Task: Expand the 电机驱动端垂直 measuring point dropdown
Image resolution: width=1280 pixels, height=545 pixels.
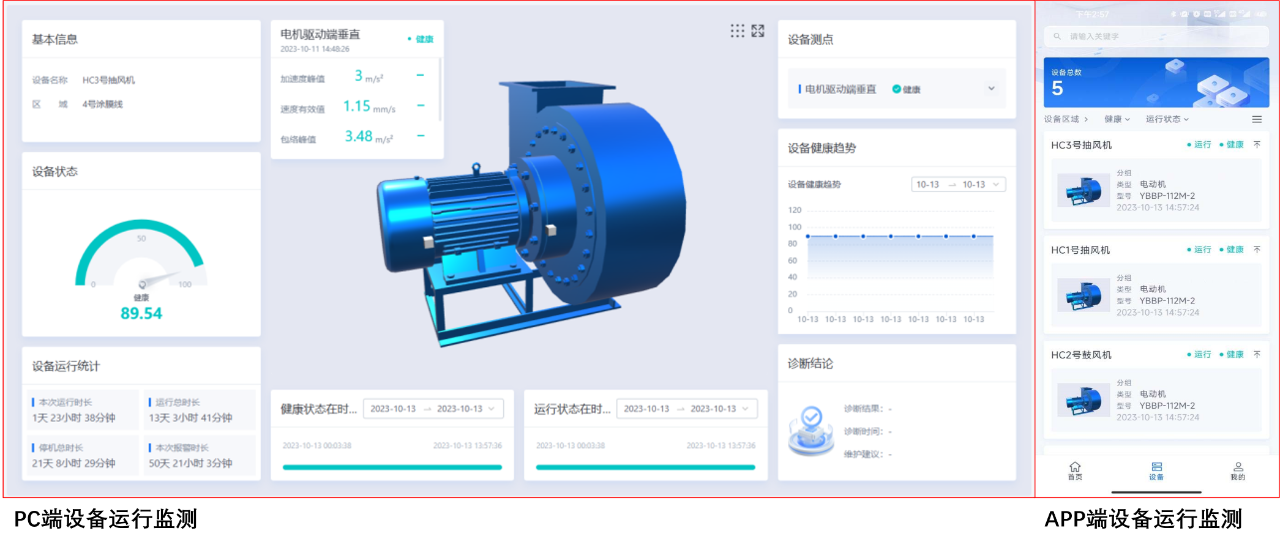Action: (991, 89)
